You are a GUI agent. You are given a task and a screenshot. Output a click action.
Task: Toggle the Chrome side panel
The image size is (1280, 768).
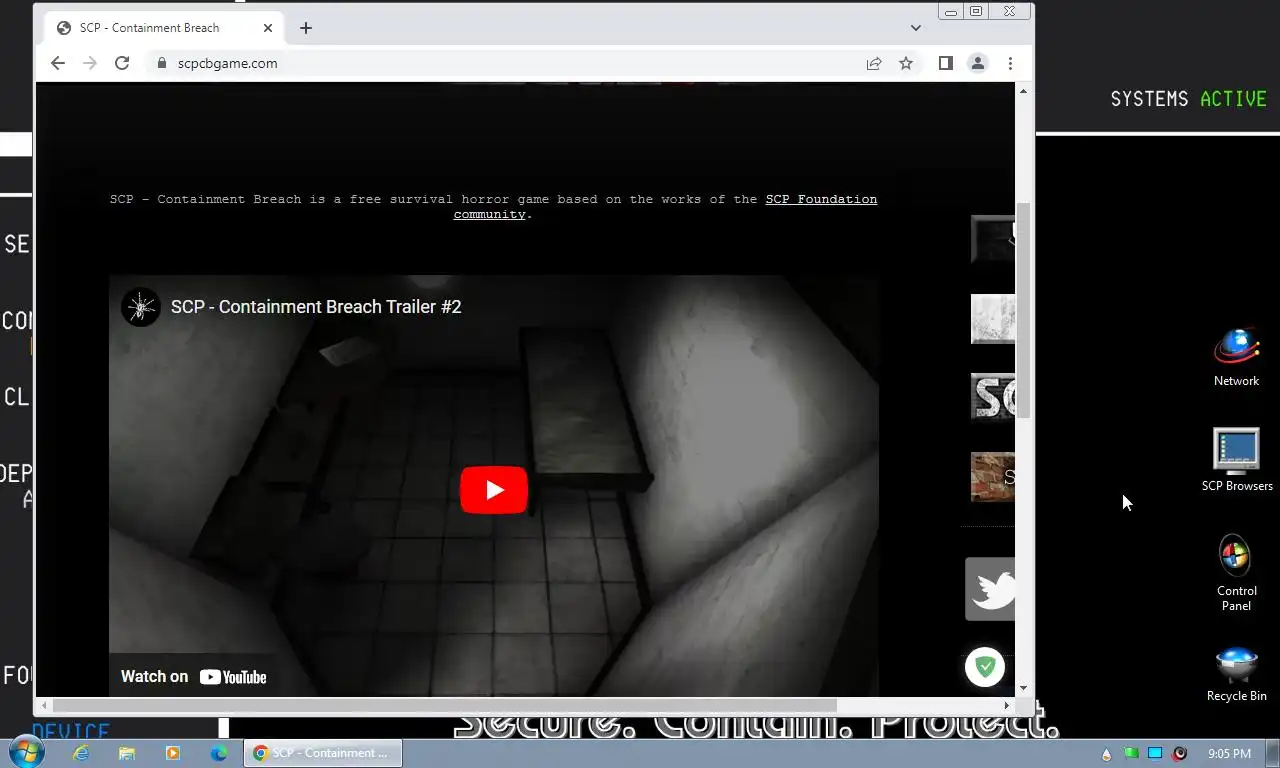pos(946,63)
